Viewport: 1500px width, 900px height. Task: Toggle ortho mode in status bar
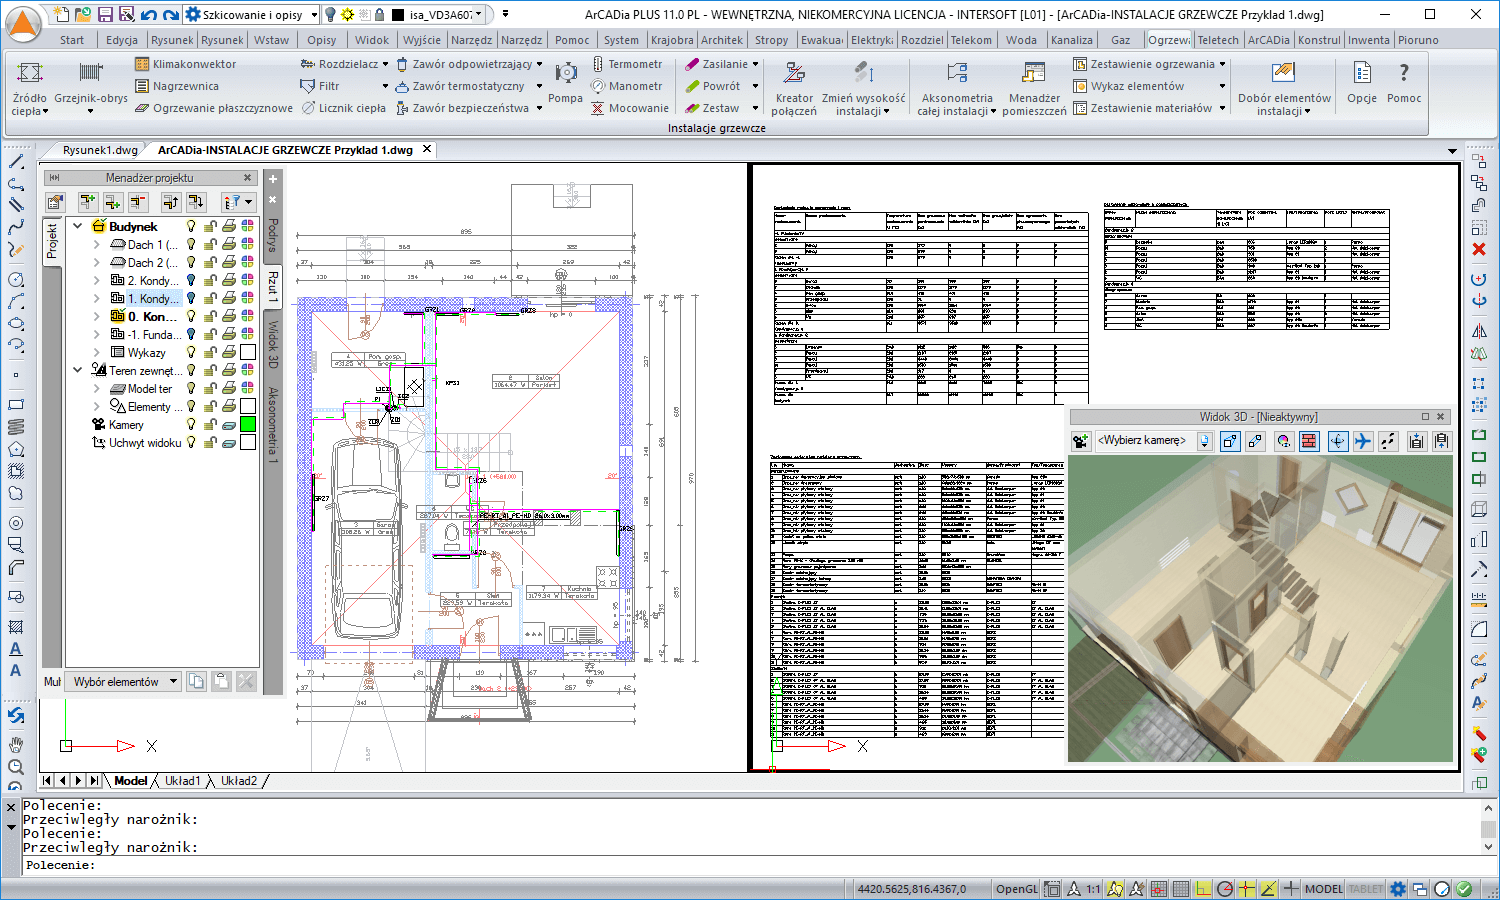tap(1203, 889)
